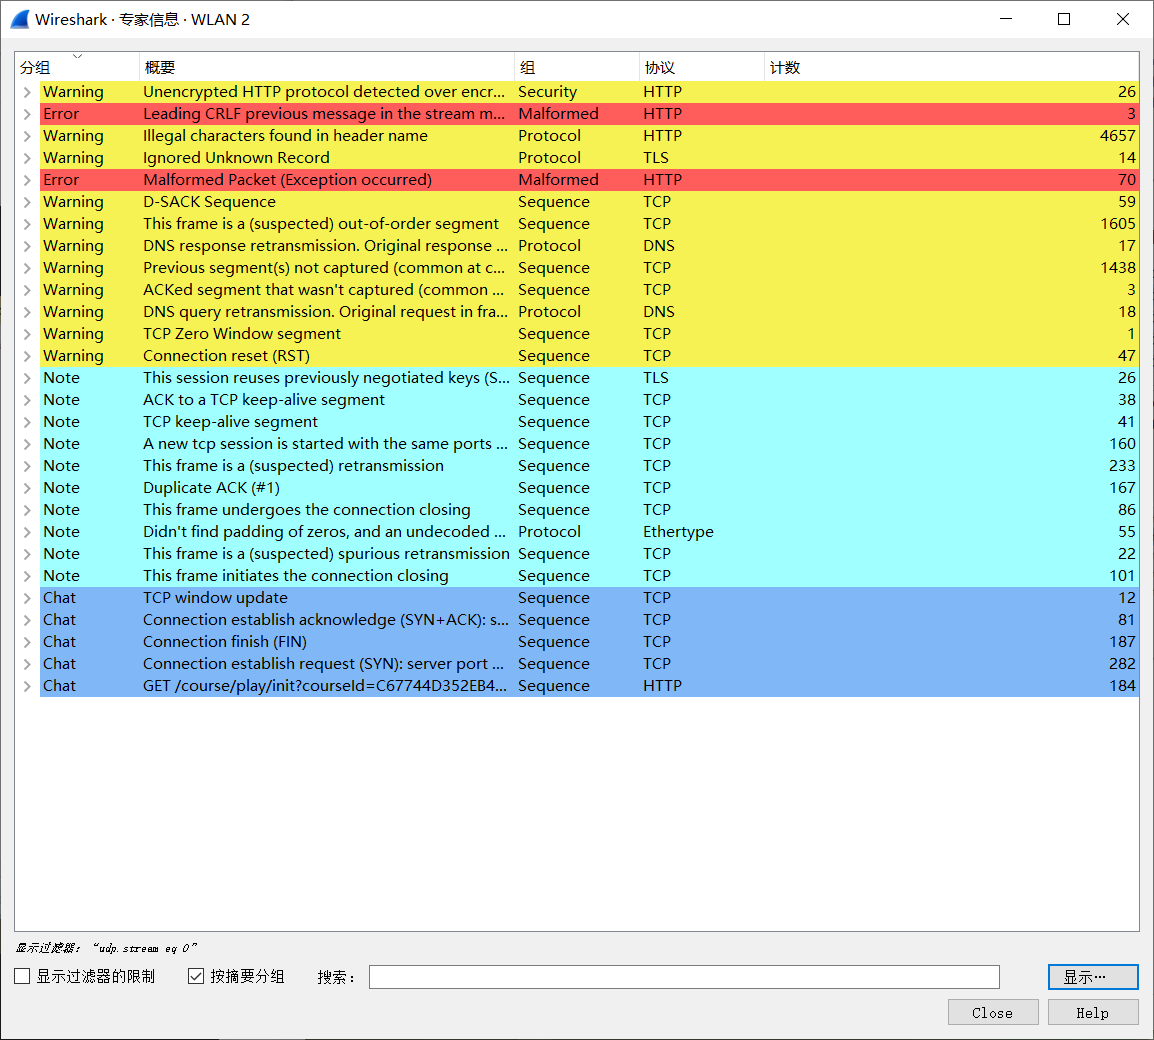Image resolution: width=1154 pixels, height=1040 pixels.
Task: Expand the Leading CRLF error row
Action: click(26, 114)
